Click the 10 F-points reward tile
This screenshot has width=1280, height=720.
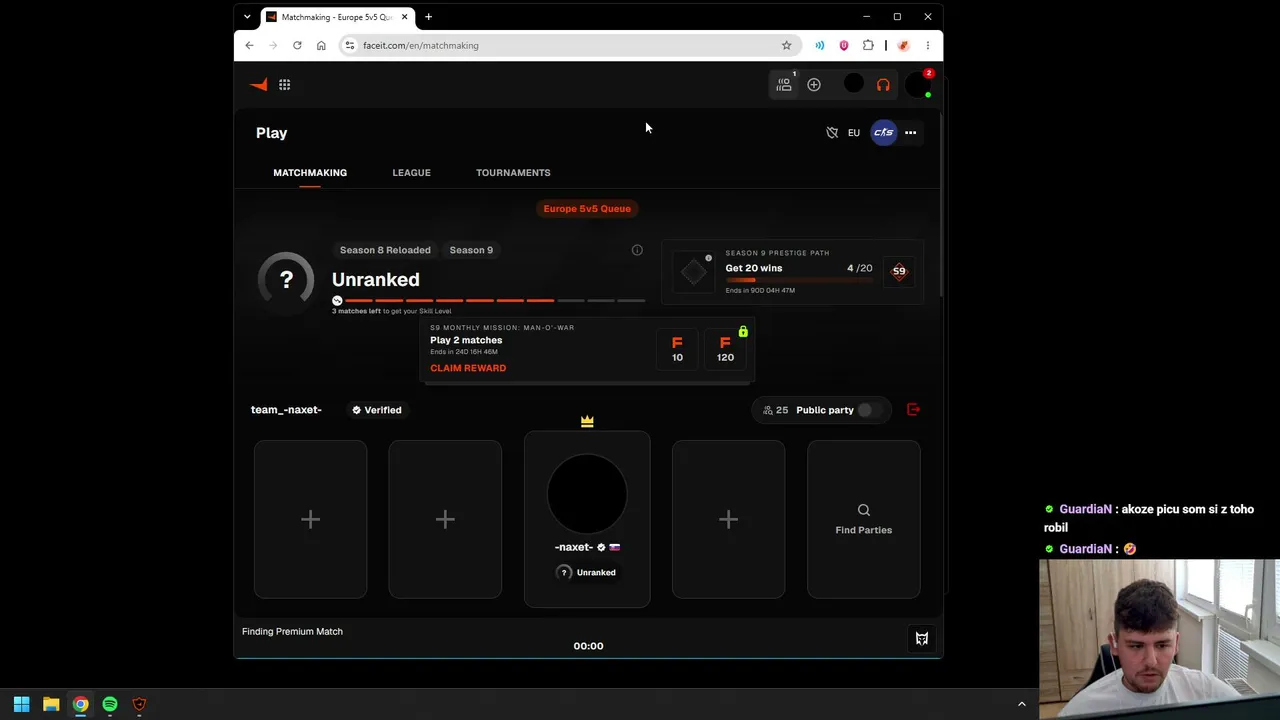pyautogui.click(x=677, y=349)
